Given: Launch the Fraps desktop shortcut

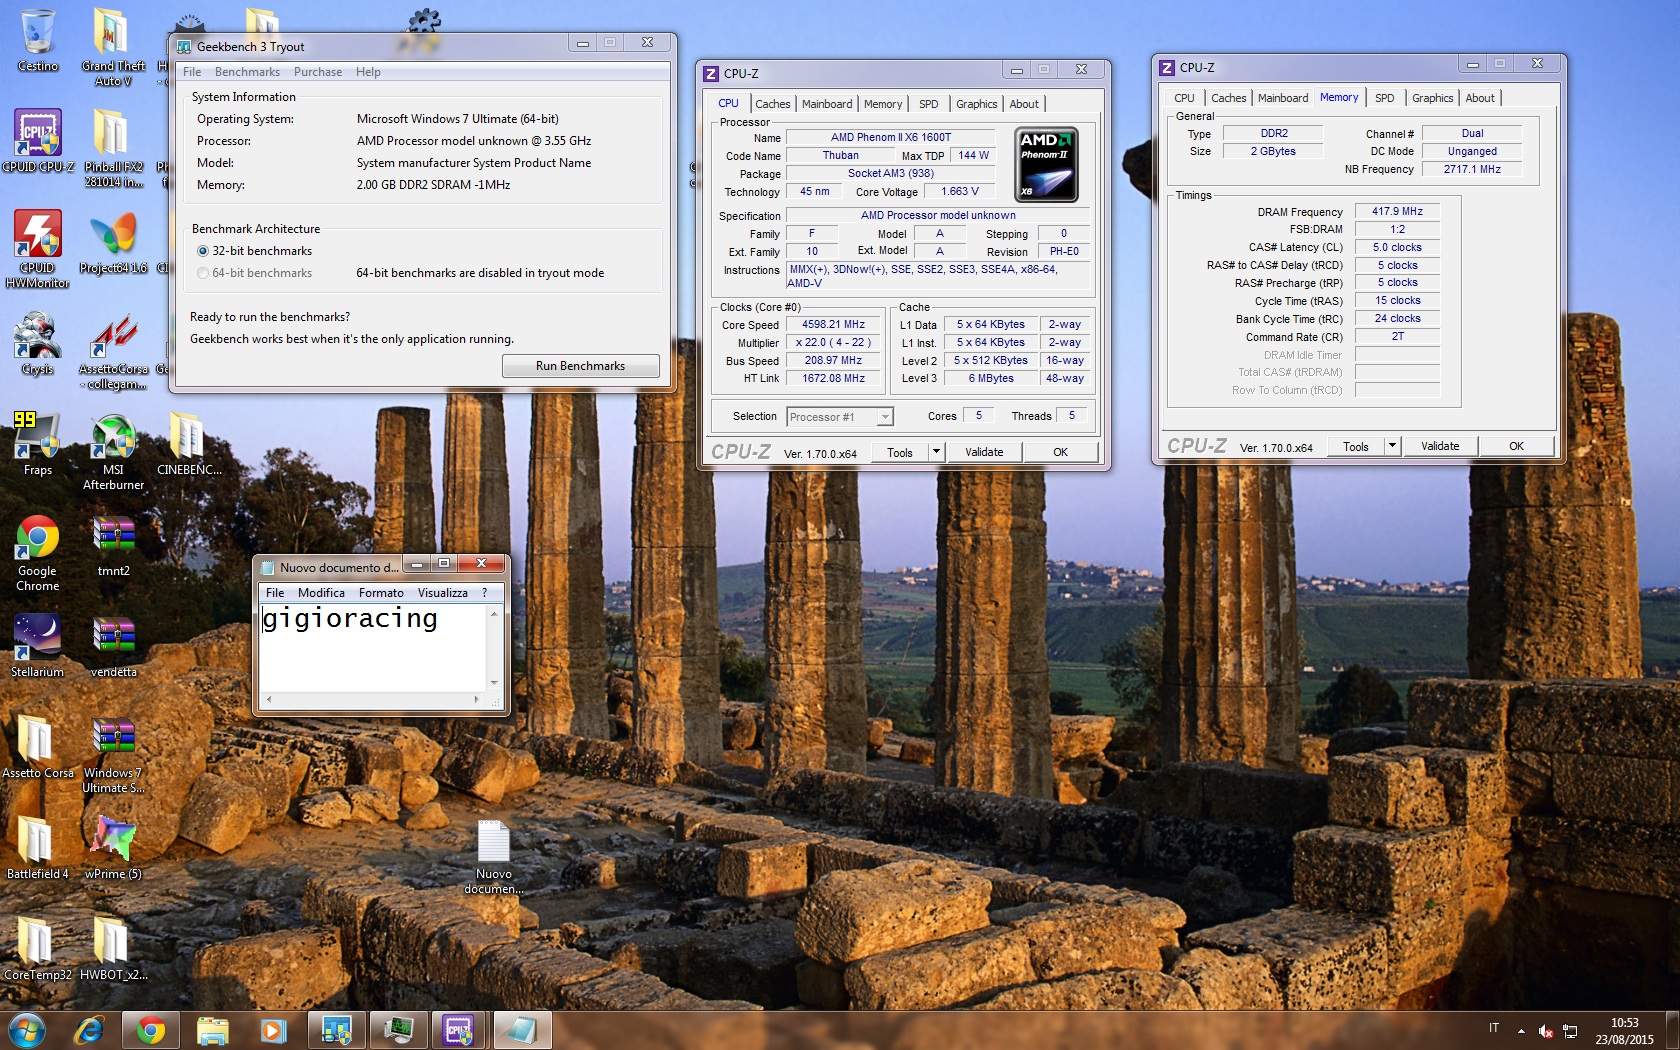Looking at the screenshot, I should (x=38, y=444).
